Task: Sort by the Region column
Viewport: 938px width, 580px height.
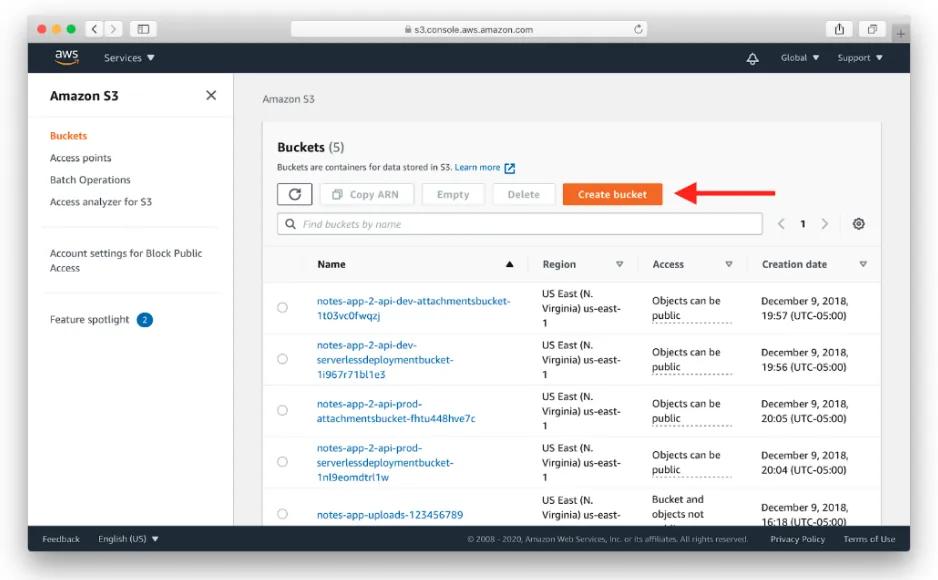Action: pyautogui.click(x=620, y=264)
